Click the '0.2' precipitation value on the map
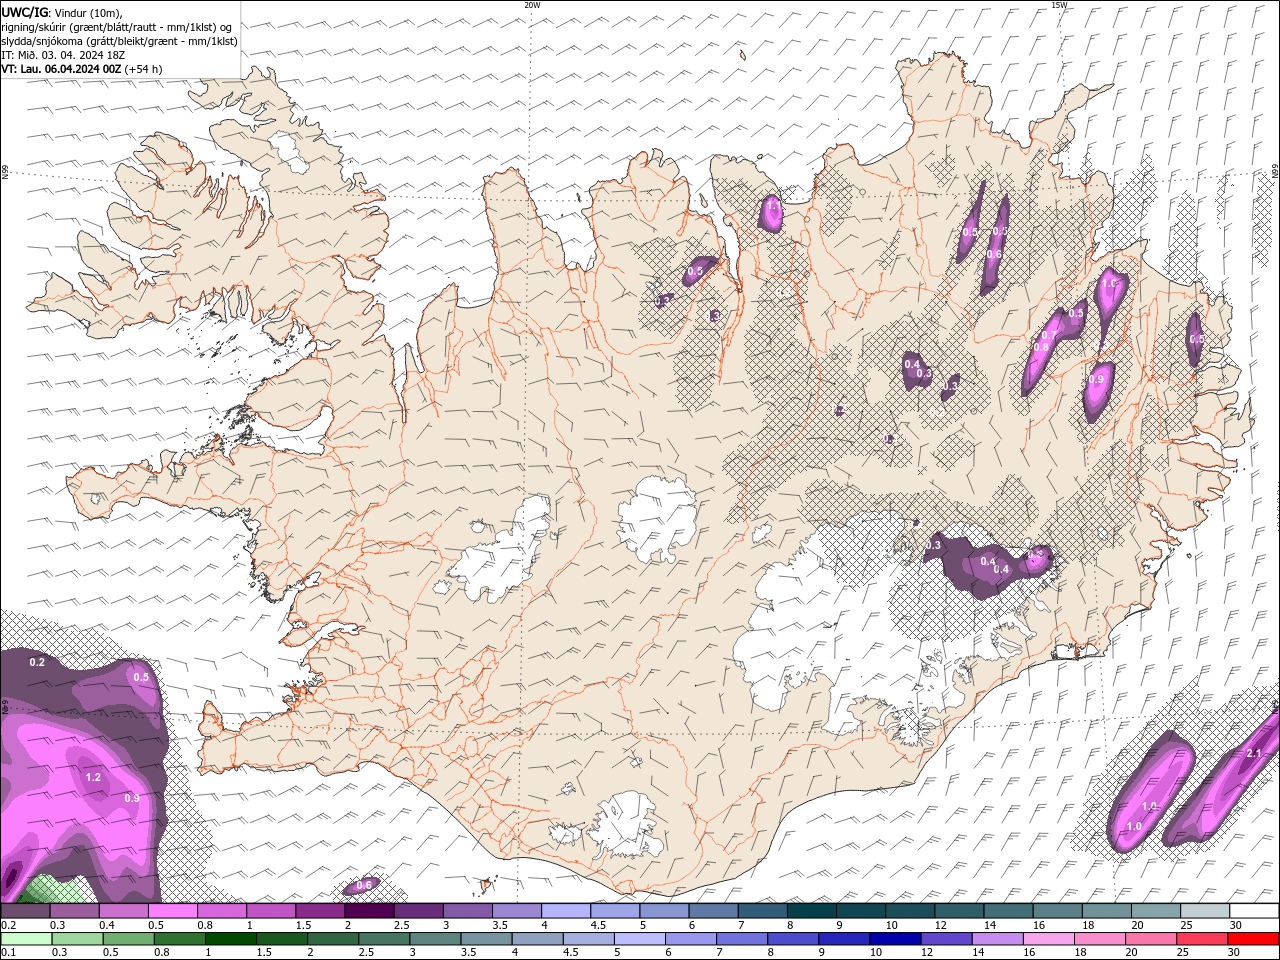 (38, 663)
